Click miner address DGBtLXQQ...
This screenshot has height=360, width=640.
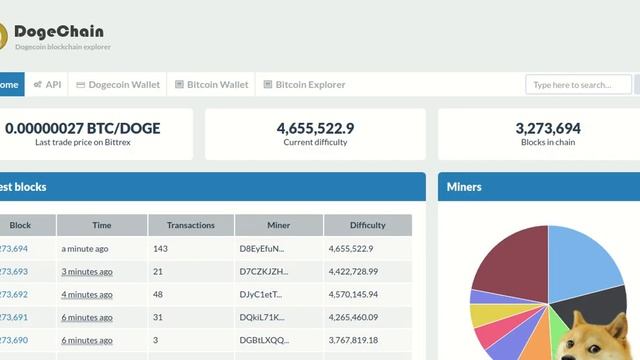coord(264,340)
